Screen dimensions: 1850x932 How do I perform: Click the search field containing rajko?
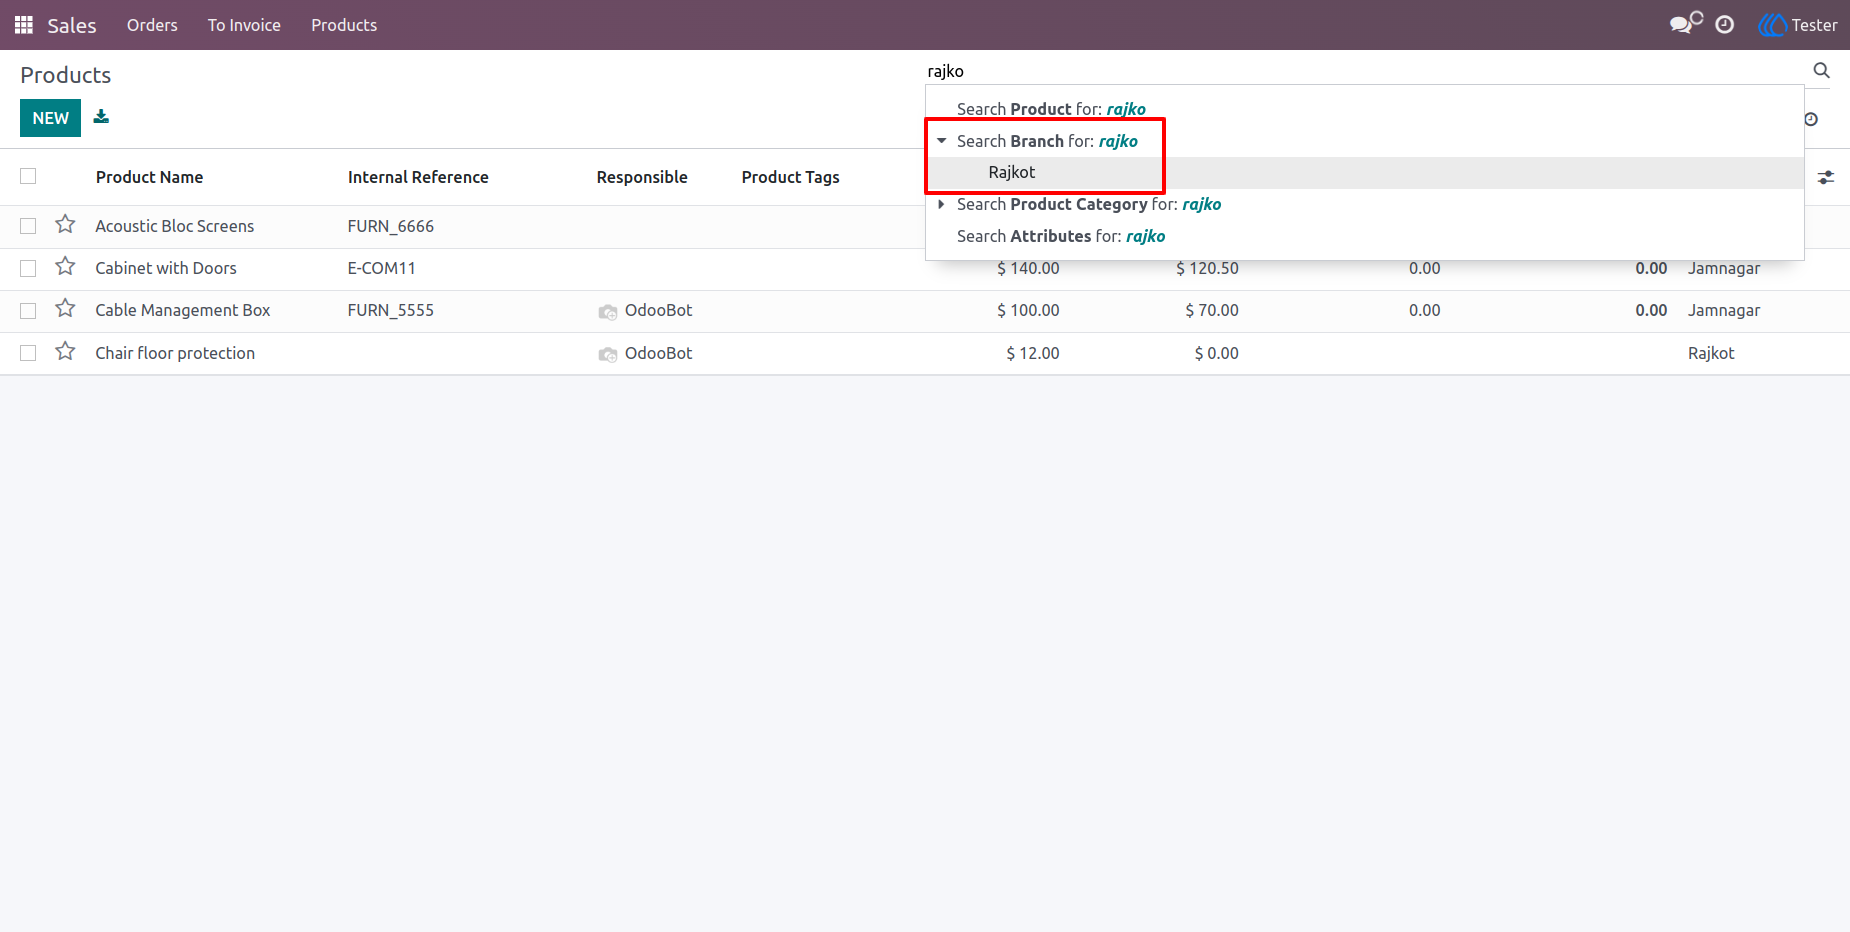tap(1365, 71)
